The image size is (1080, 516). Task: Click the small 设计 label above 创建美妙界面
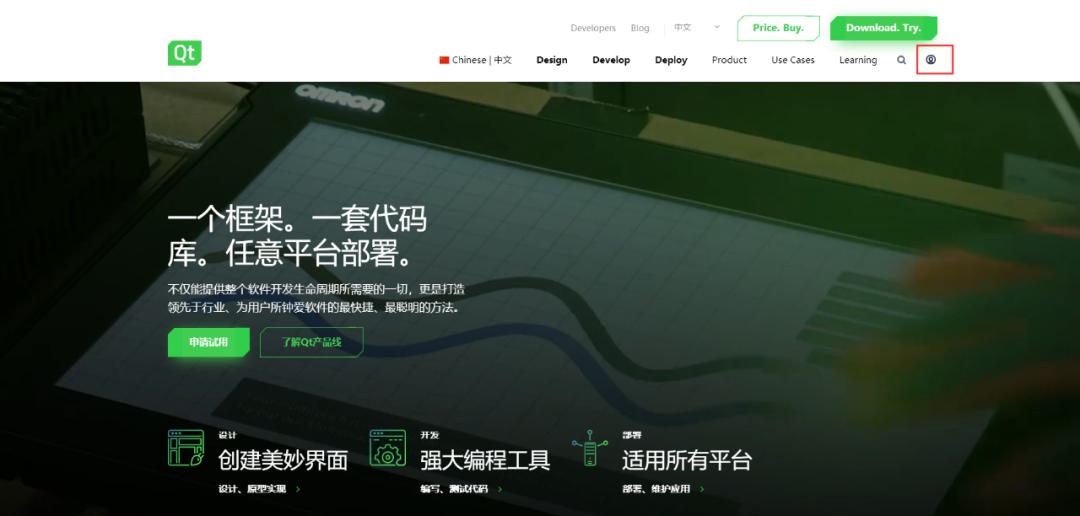[x=227, y=435]
